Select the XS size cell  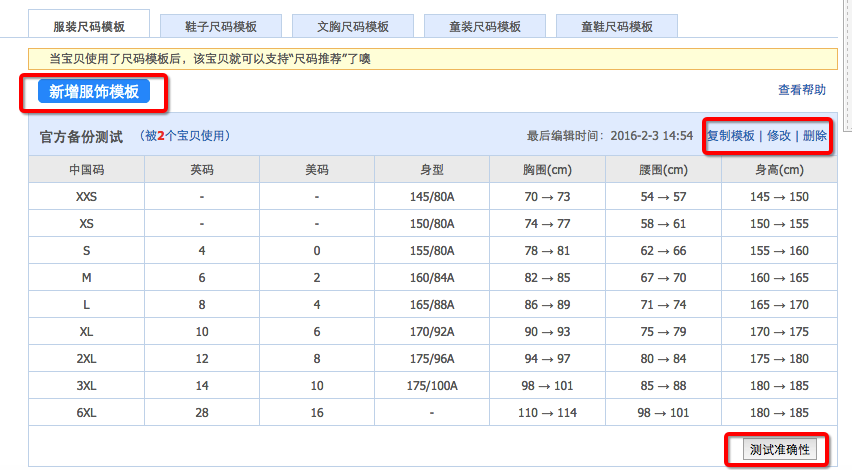[86, 223]
